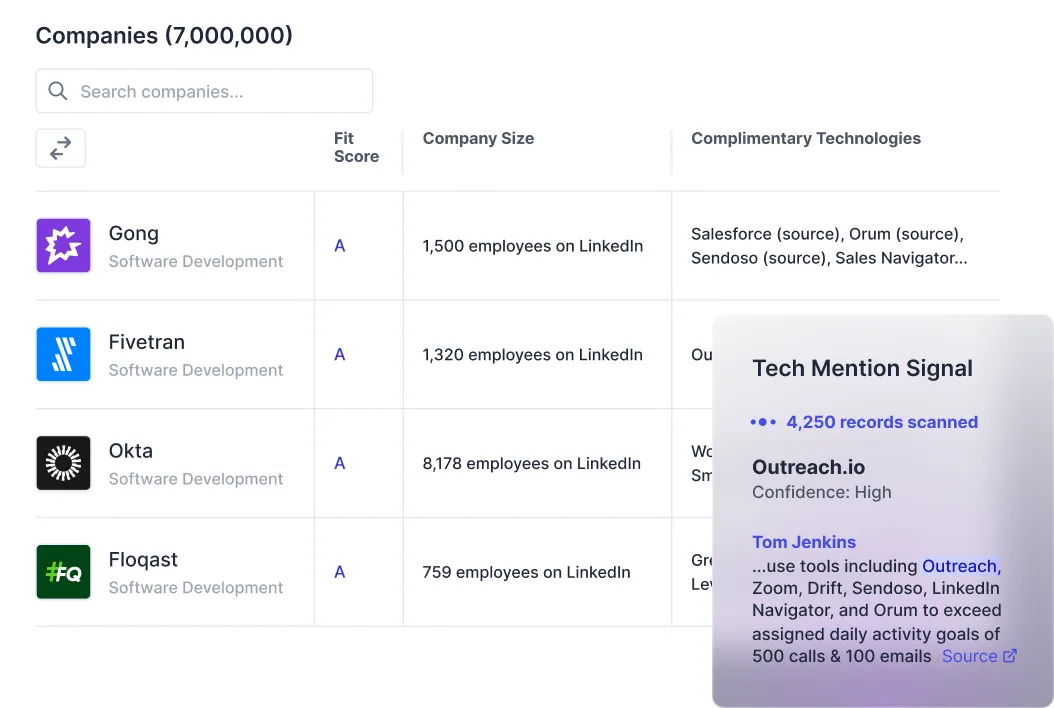Click Software Development under Fivetran

coord(196,370)
